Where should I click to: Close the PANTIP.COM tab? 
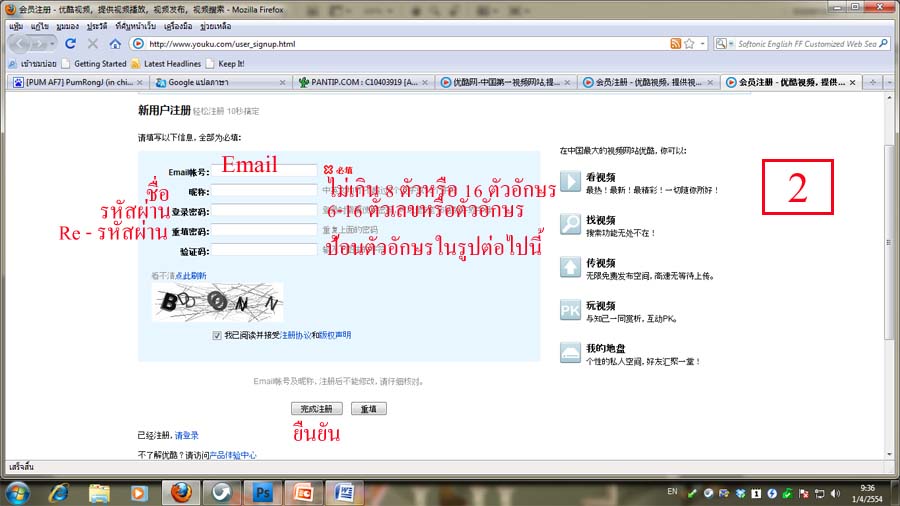click(x=425, y=83)
